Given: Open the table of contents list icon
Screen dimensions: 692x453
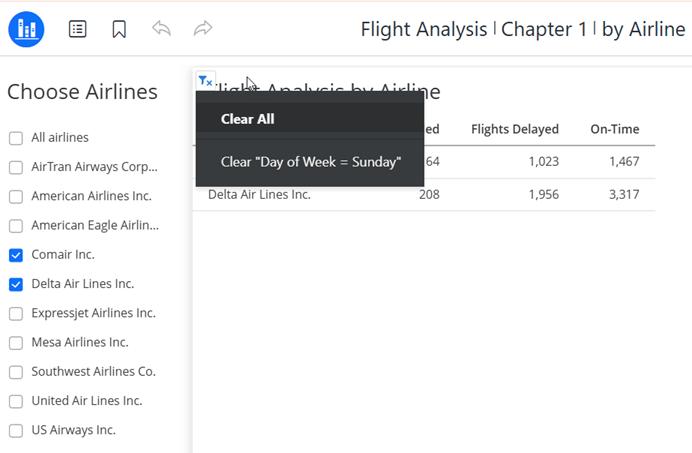Looking at the screenshot, I should (x=77, y=29).
